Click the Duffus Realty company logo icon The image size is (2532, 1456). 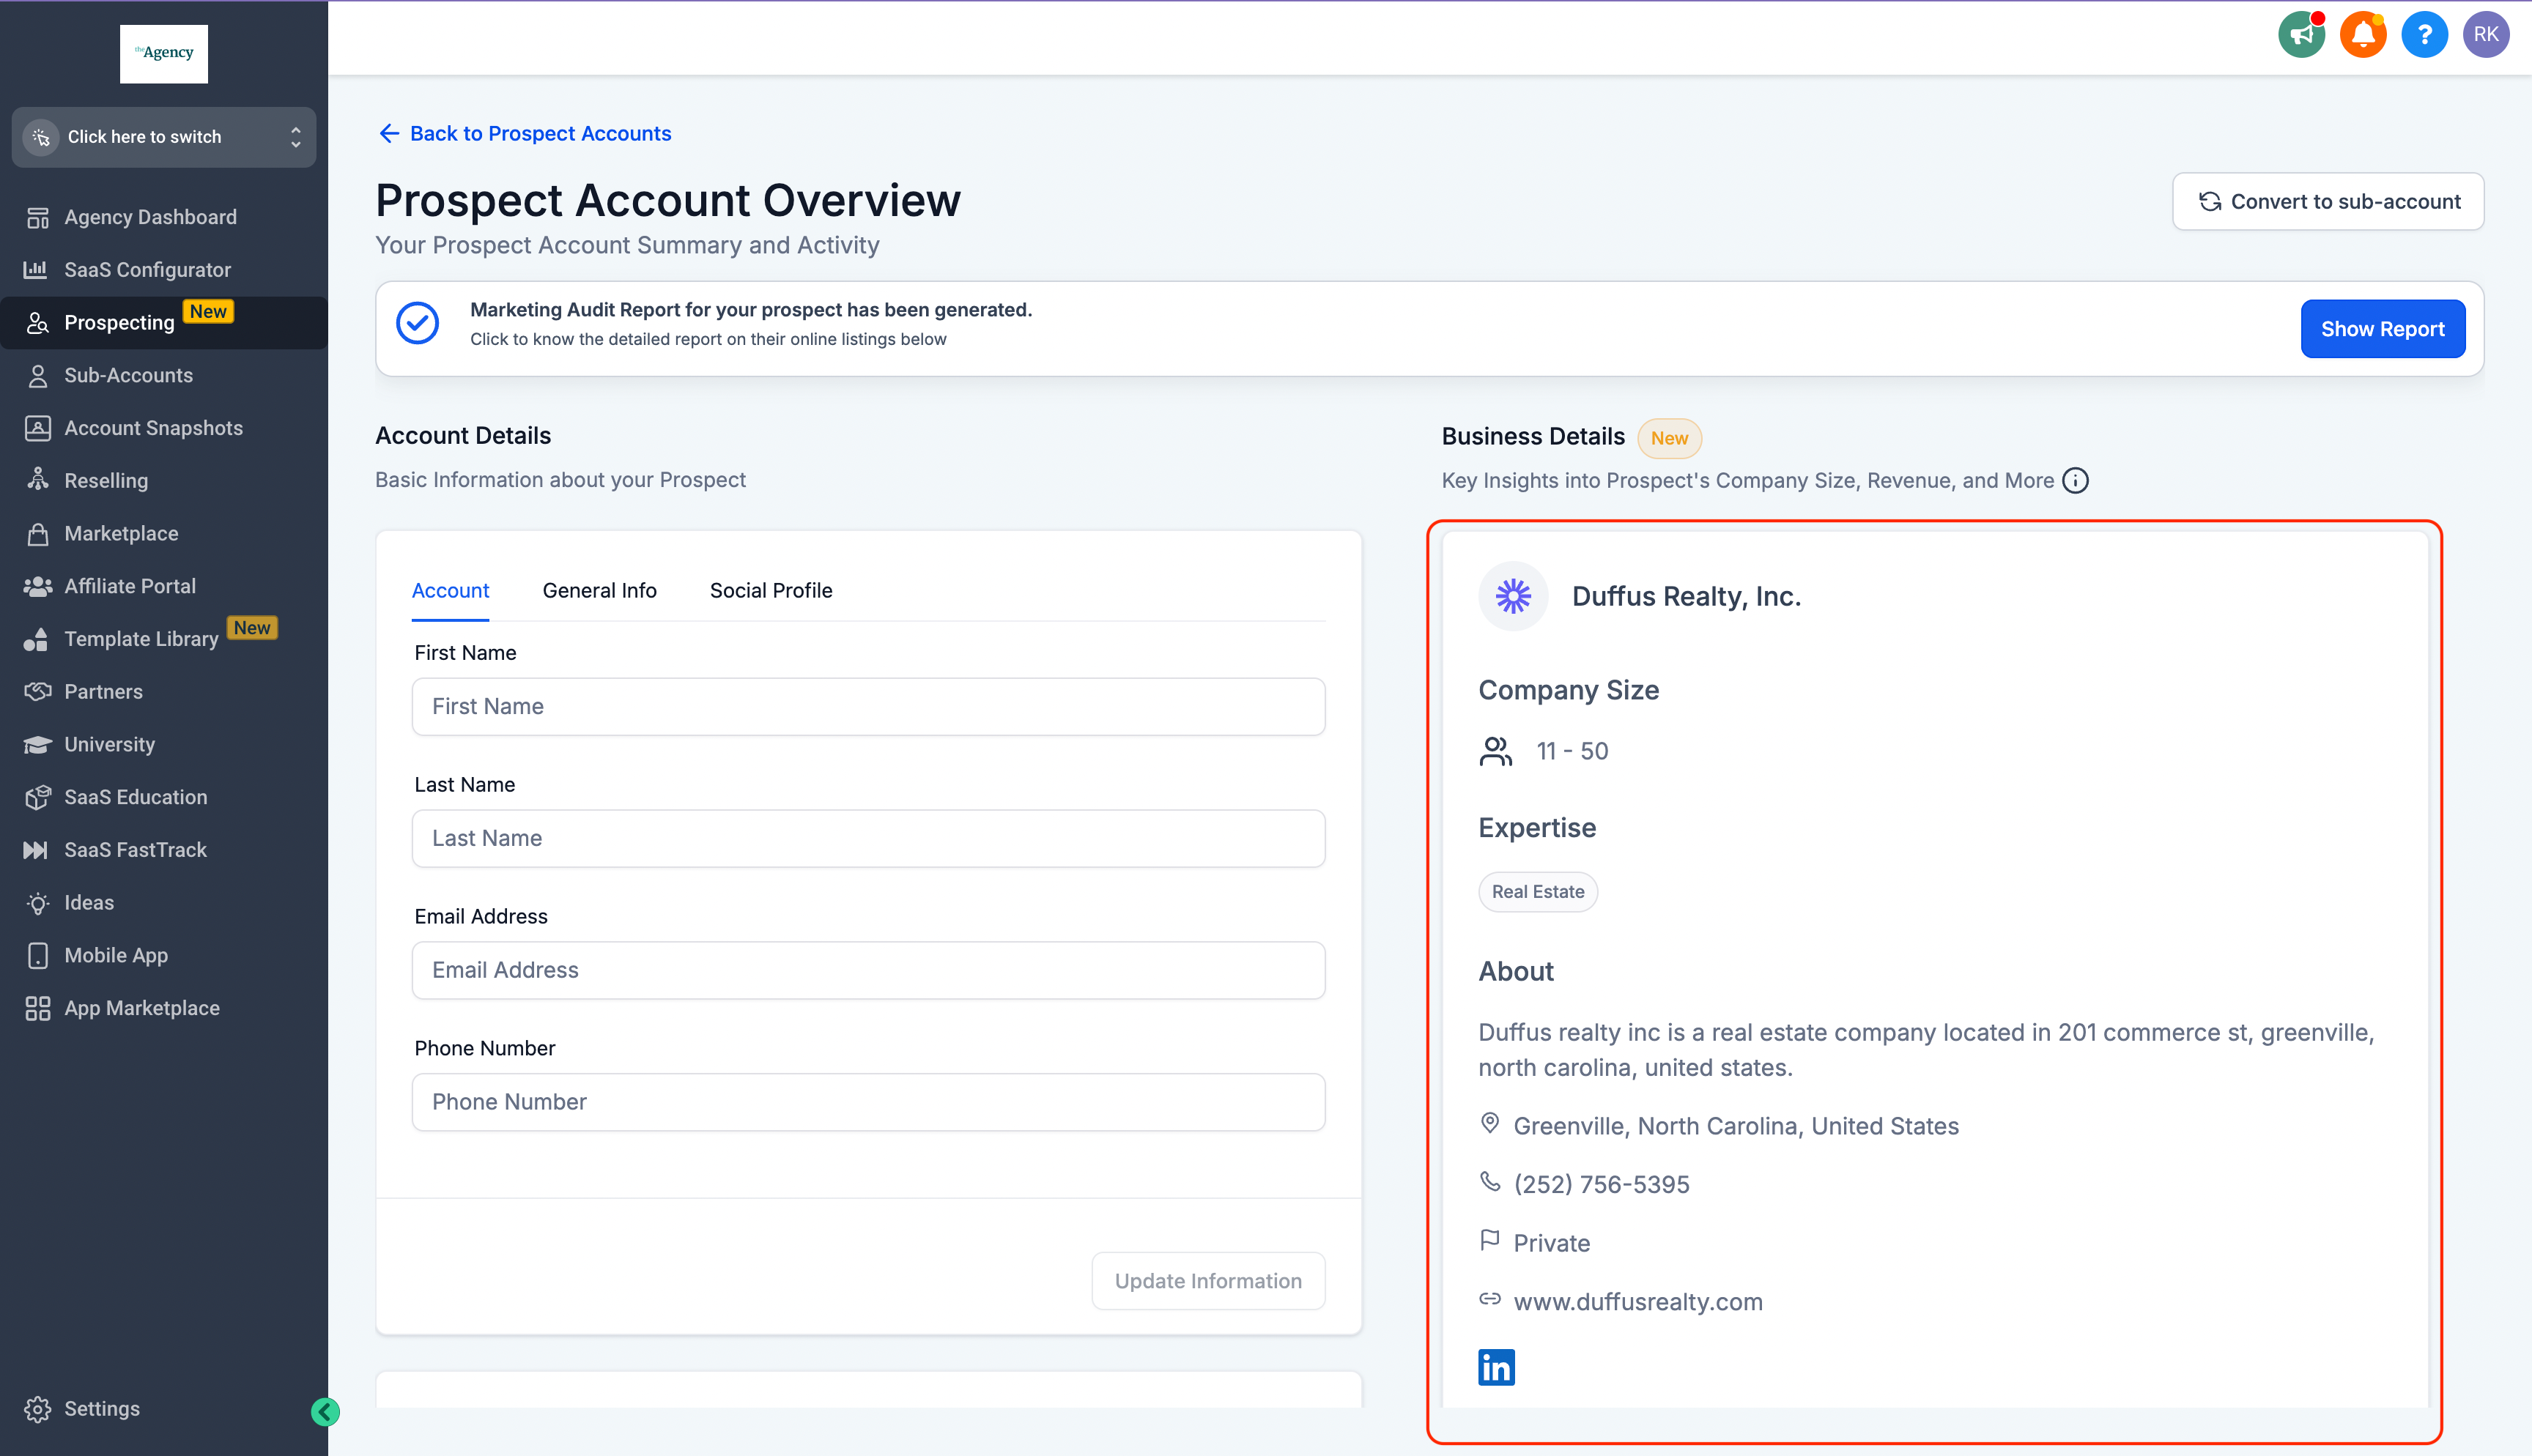pyautogui.click(x=1513, y=596)
